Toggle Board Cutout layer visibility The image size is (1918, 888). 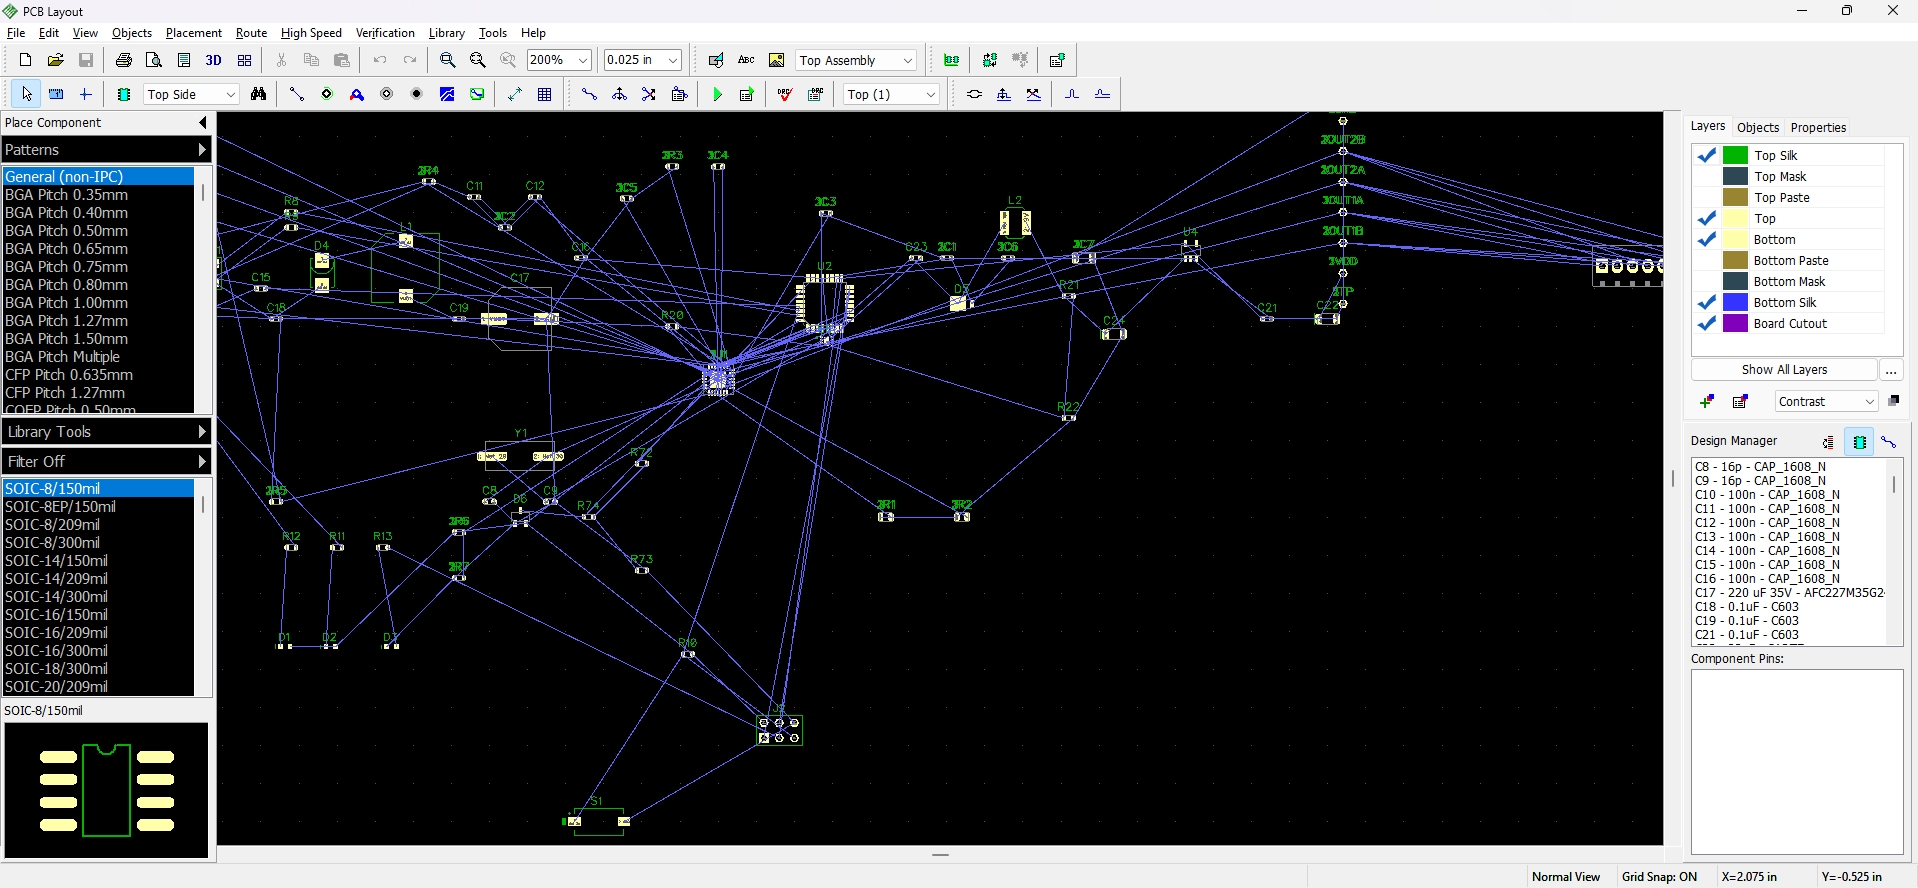coord(1707,323)
